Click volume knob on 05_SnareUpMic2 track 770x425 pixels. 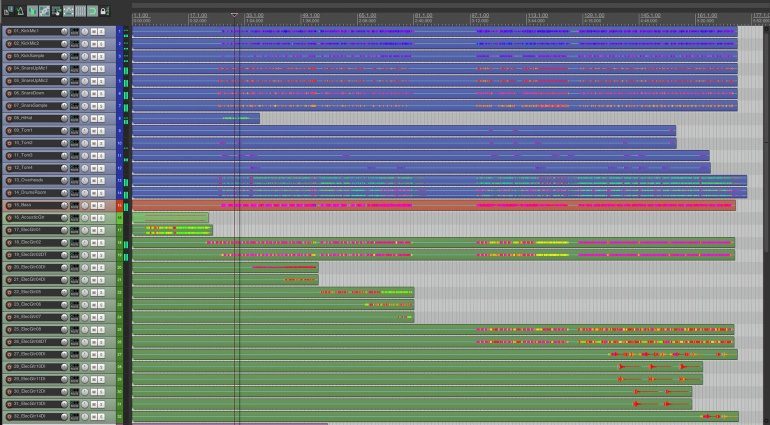click(64, 81)
